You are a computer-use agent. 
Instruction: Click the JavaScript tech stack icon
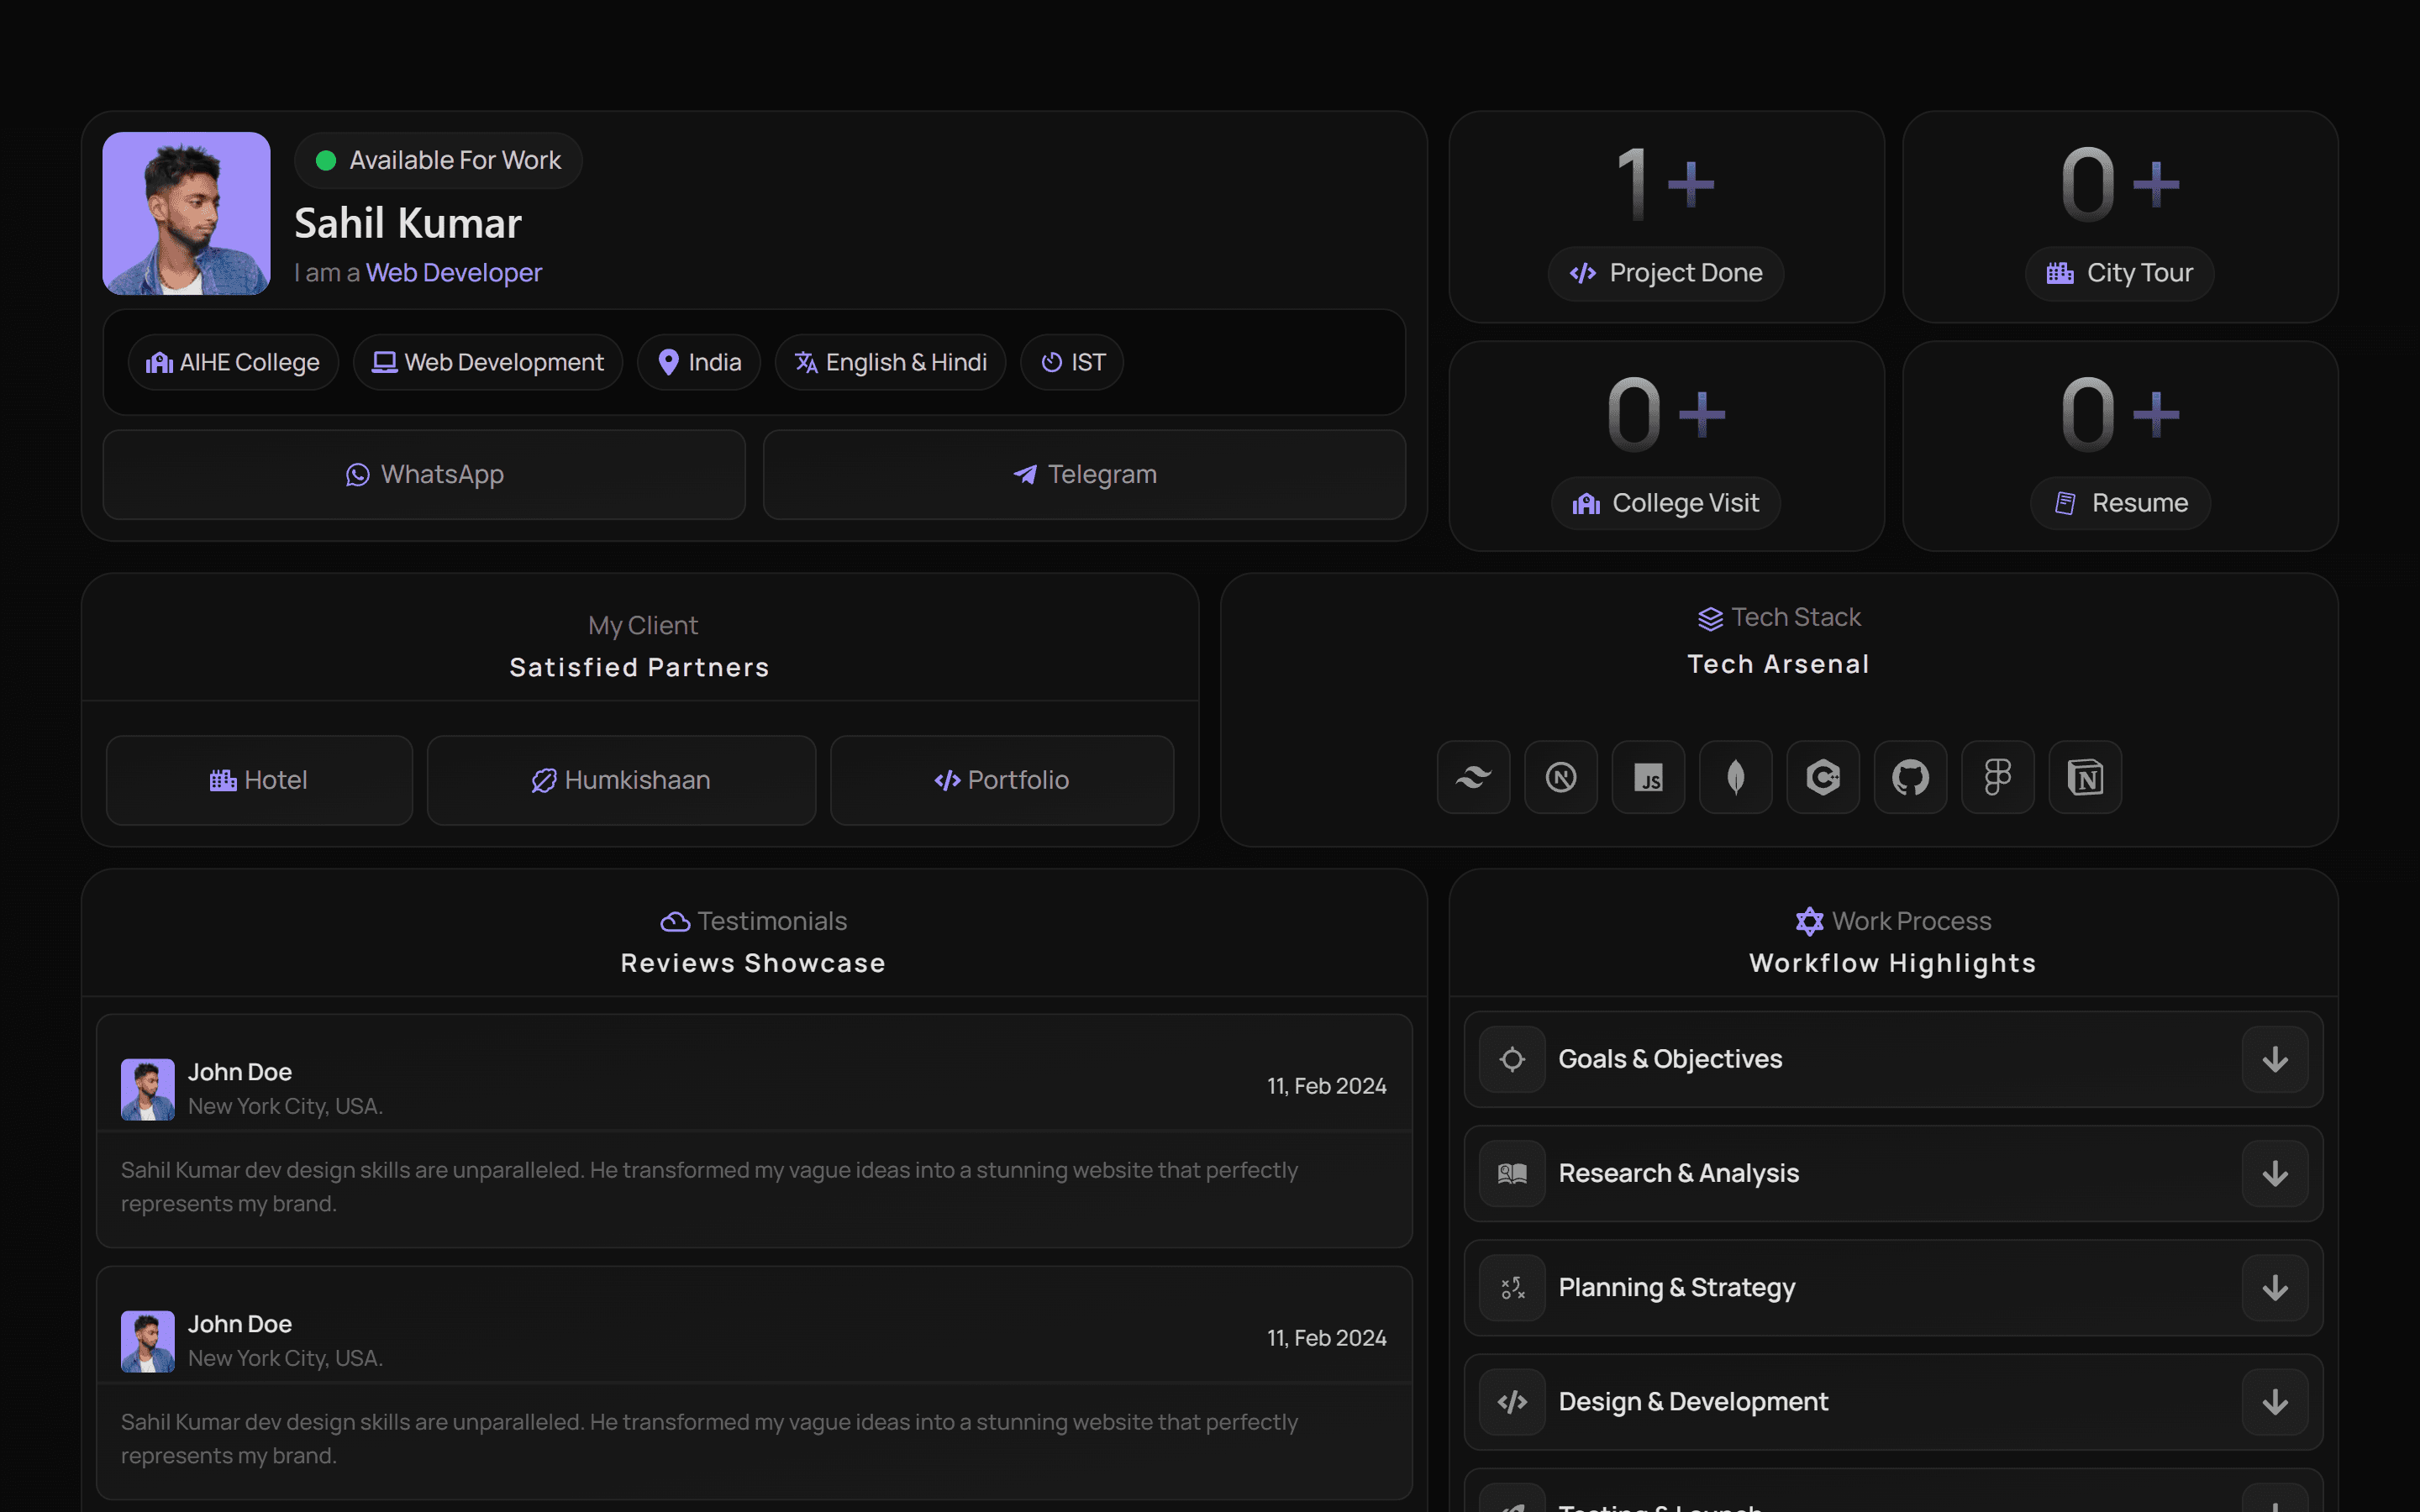click(x=1648, y=777)
